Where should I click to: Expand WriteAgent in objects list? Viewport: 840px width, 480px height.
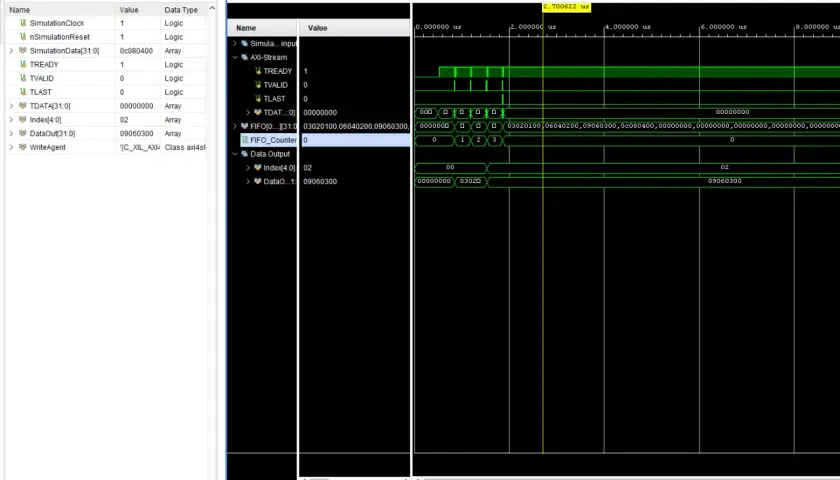pos(11,147)
